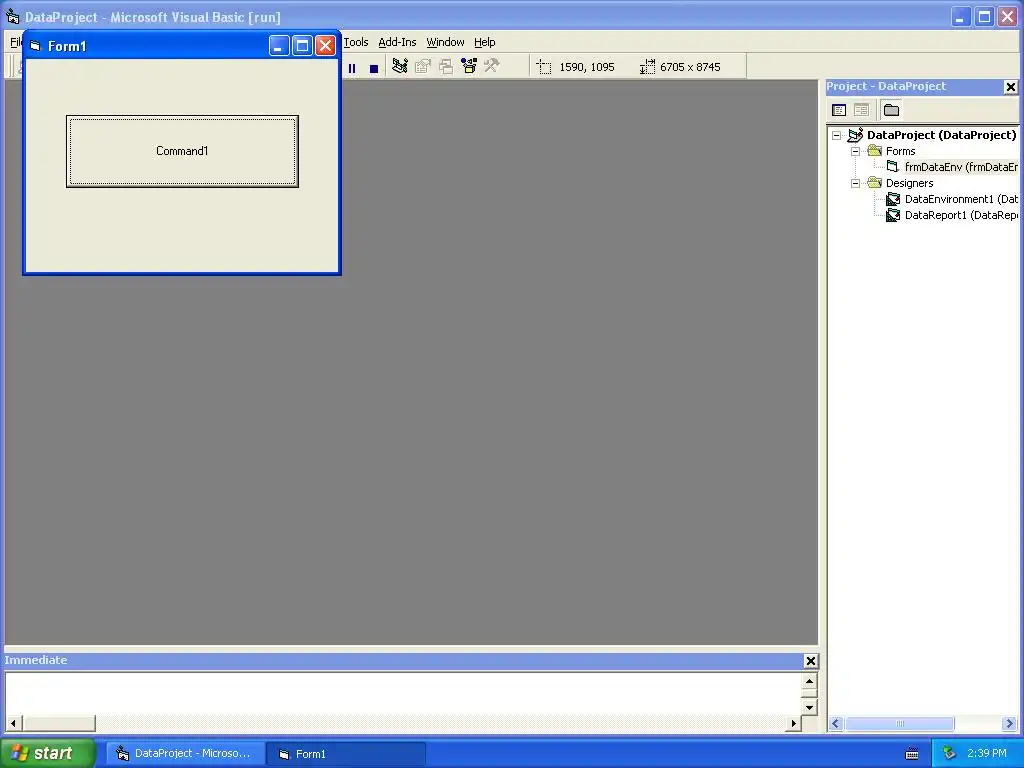Toggle Folders view in Project panel

point(891,110)
